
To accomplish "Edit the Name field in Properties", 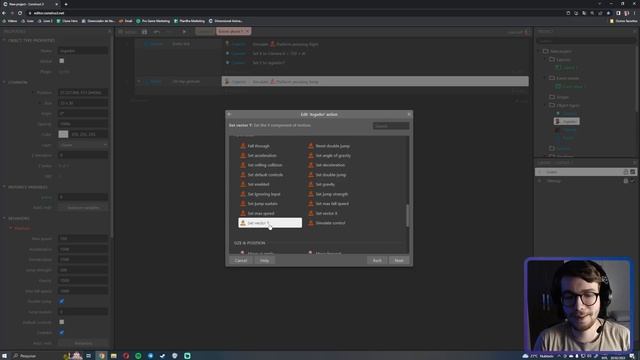I will point(83,51).
